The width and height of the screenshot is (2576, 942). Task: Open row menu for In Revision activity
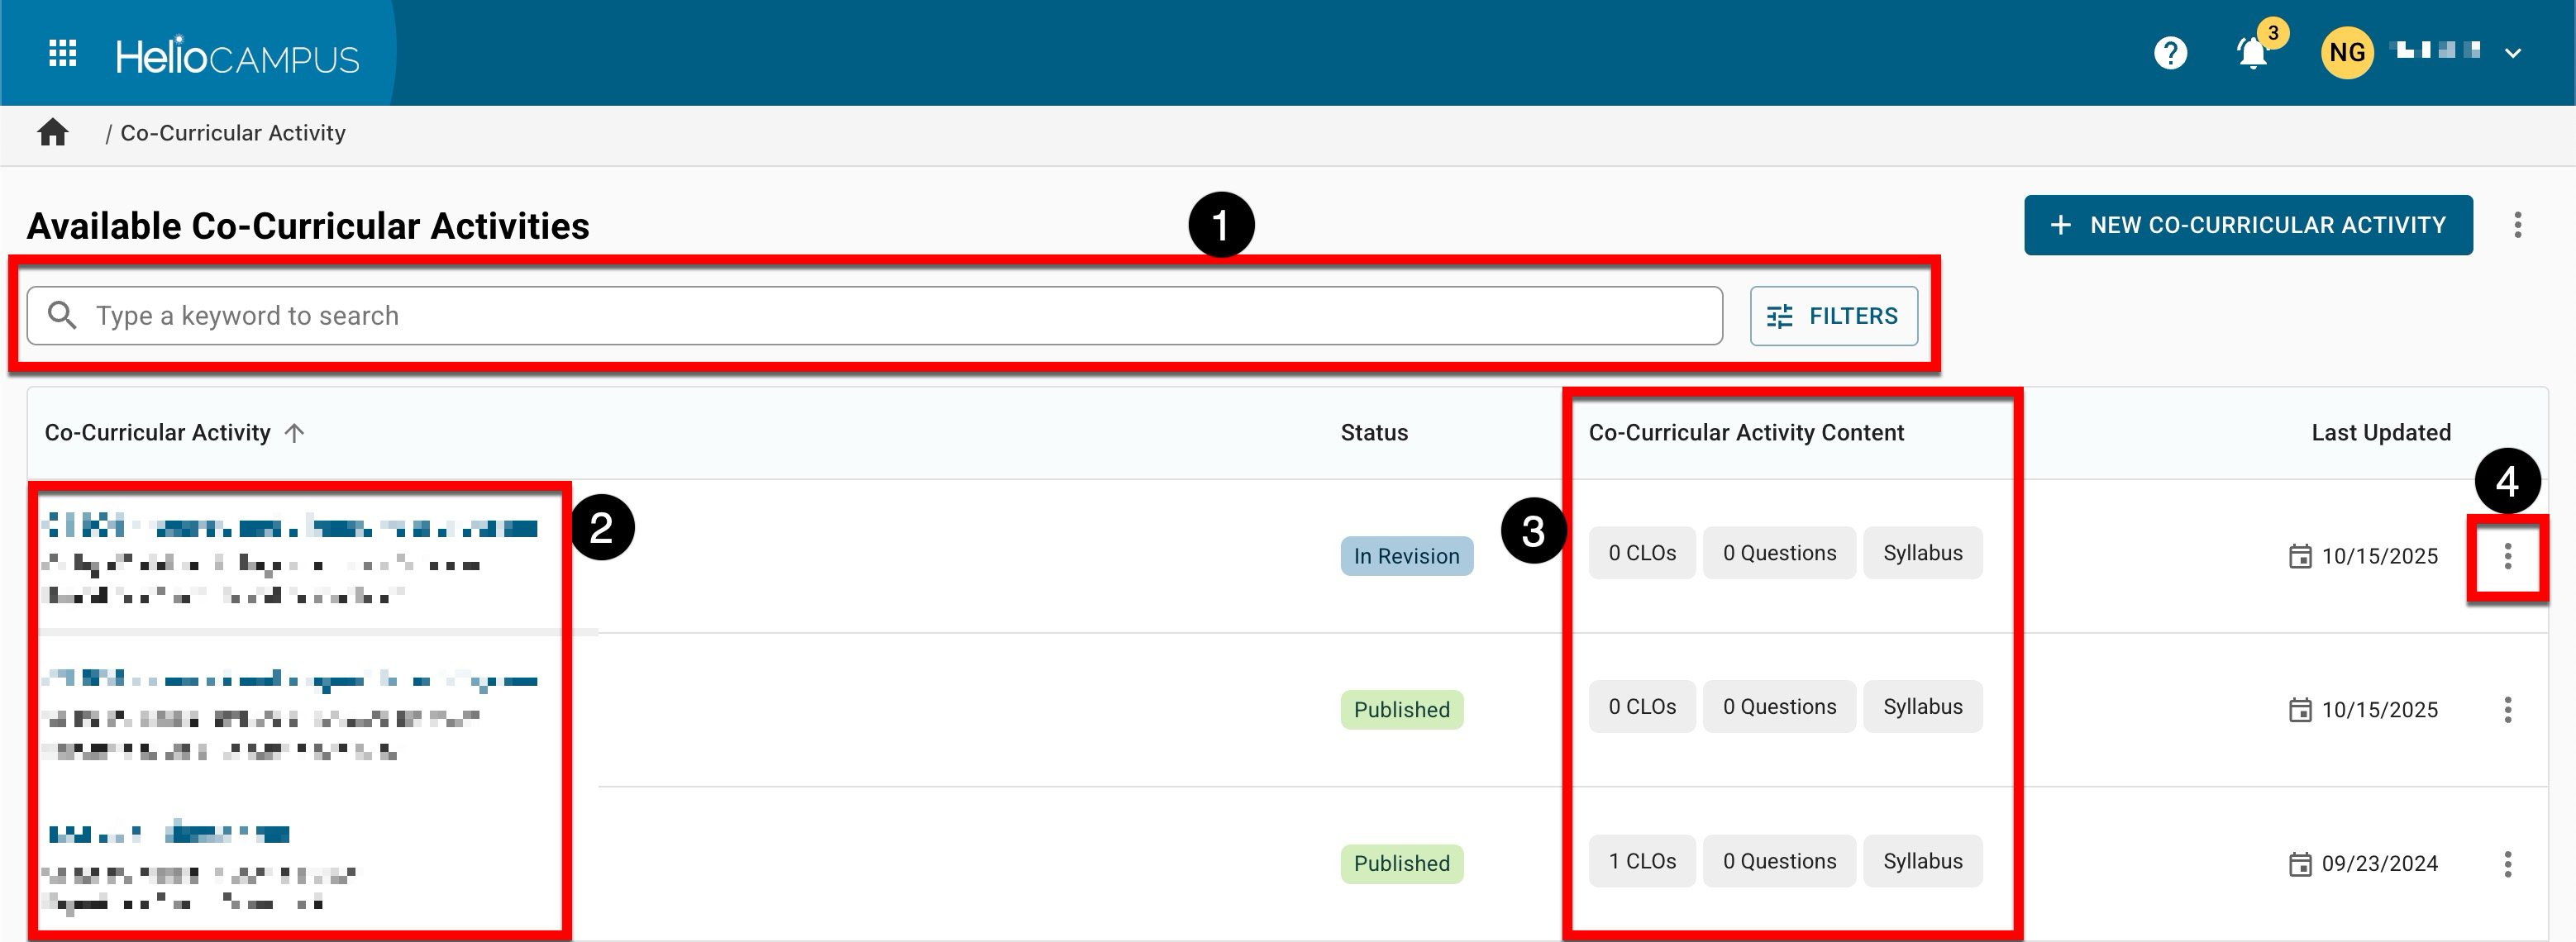[x=2507, y=556]
